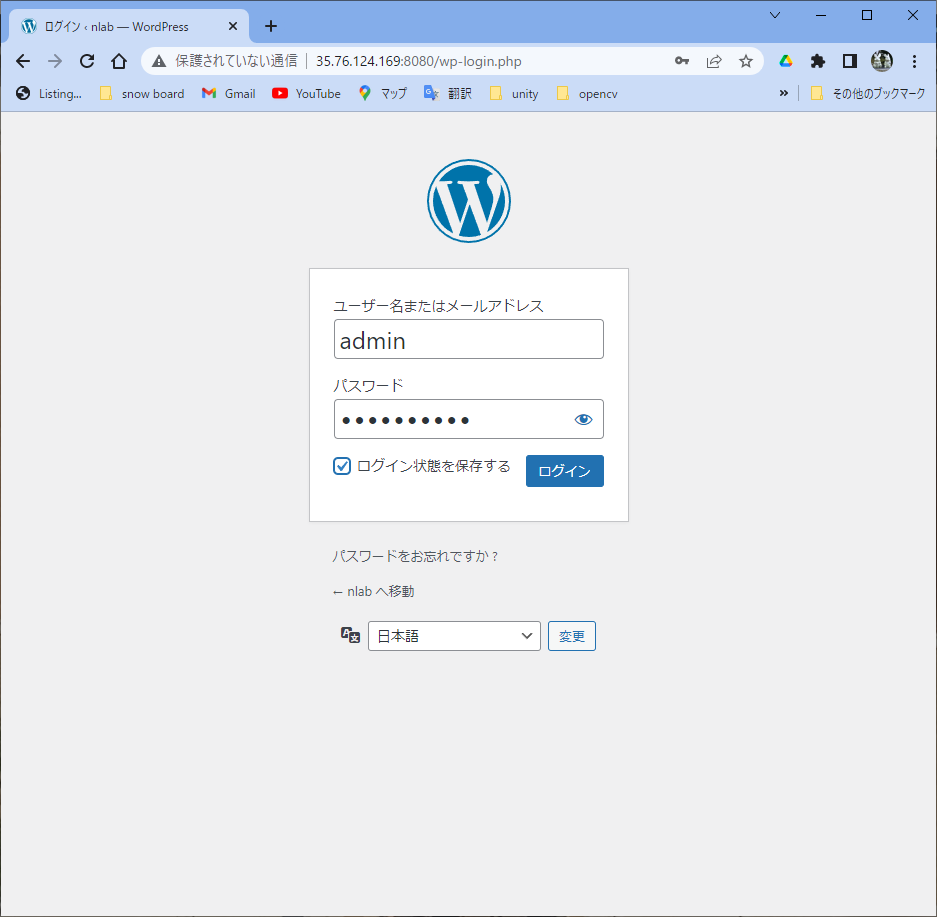Go to the browser home page icon
The image size is (937, 917).
[119, 61]
